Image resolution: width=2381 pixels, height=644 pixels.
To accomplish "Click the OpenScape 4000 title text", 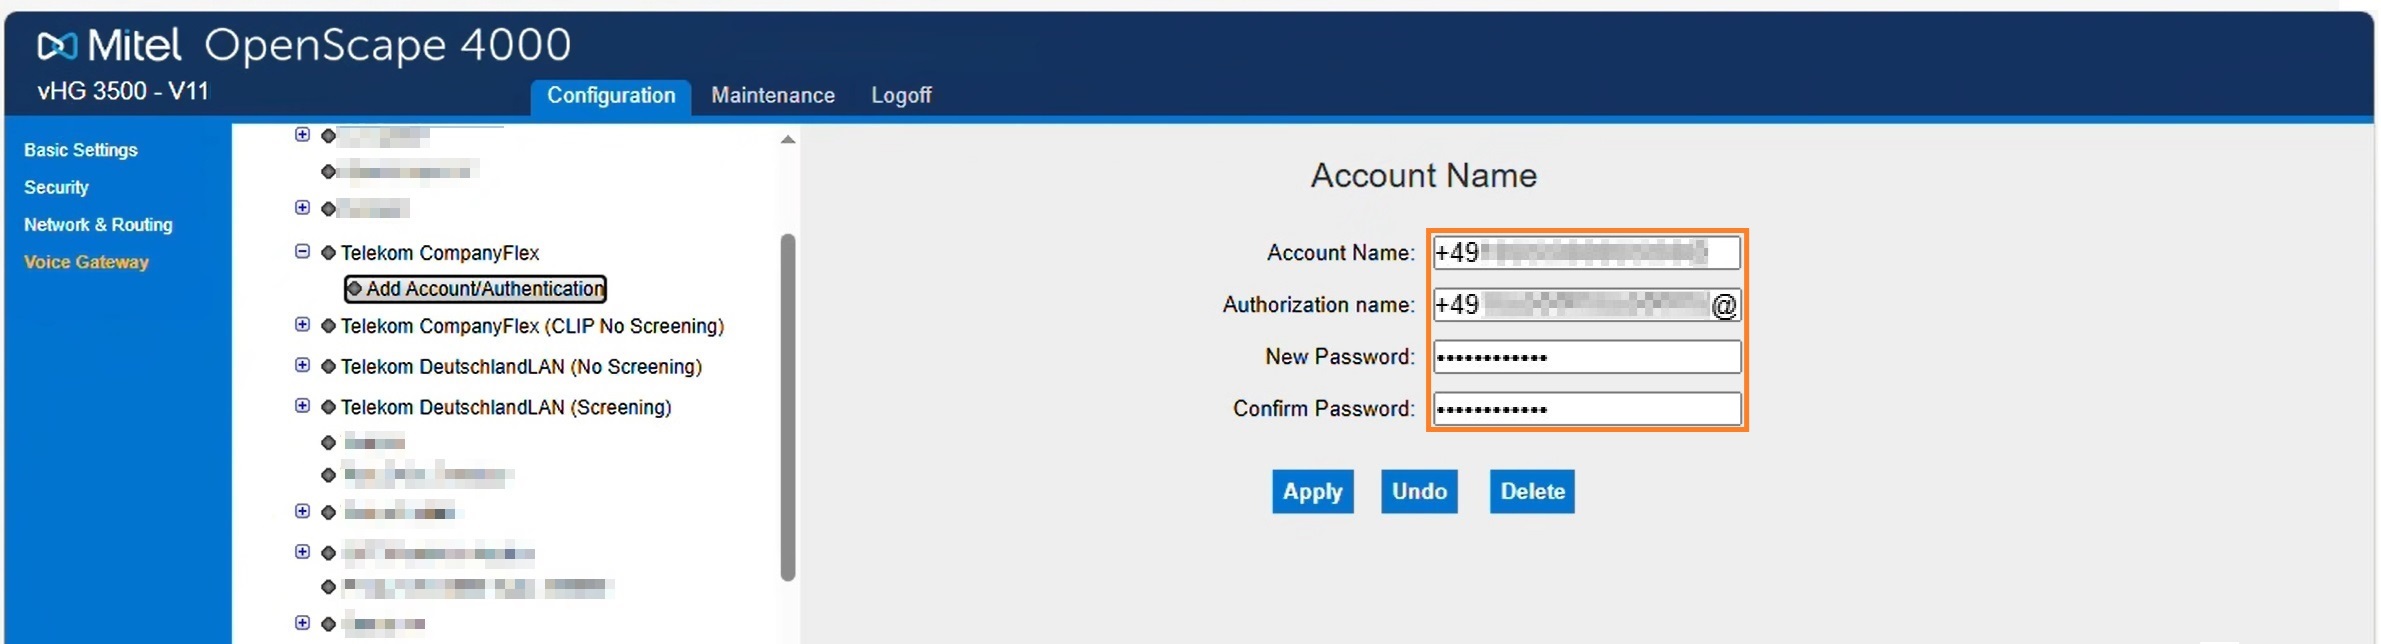I will [x=388, y=45].
